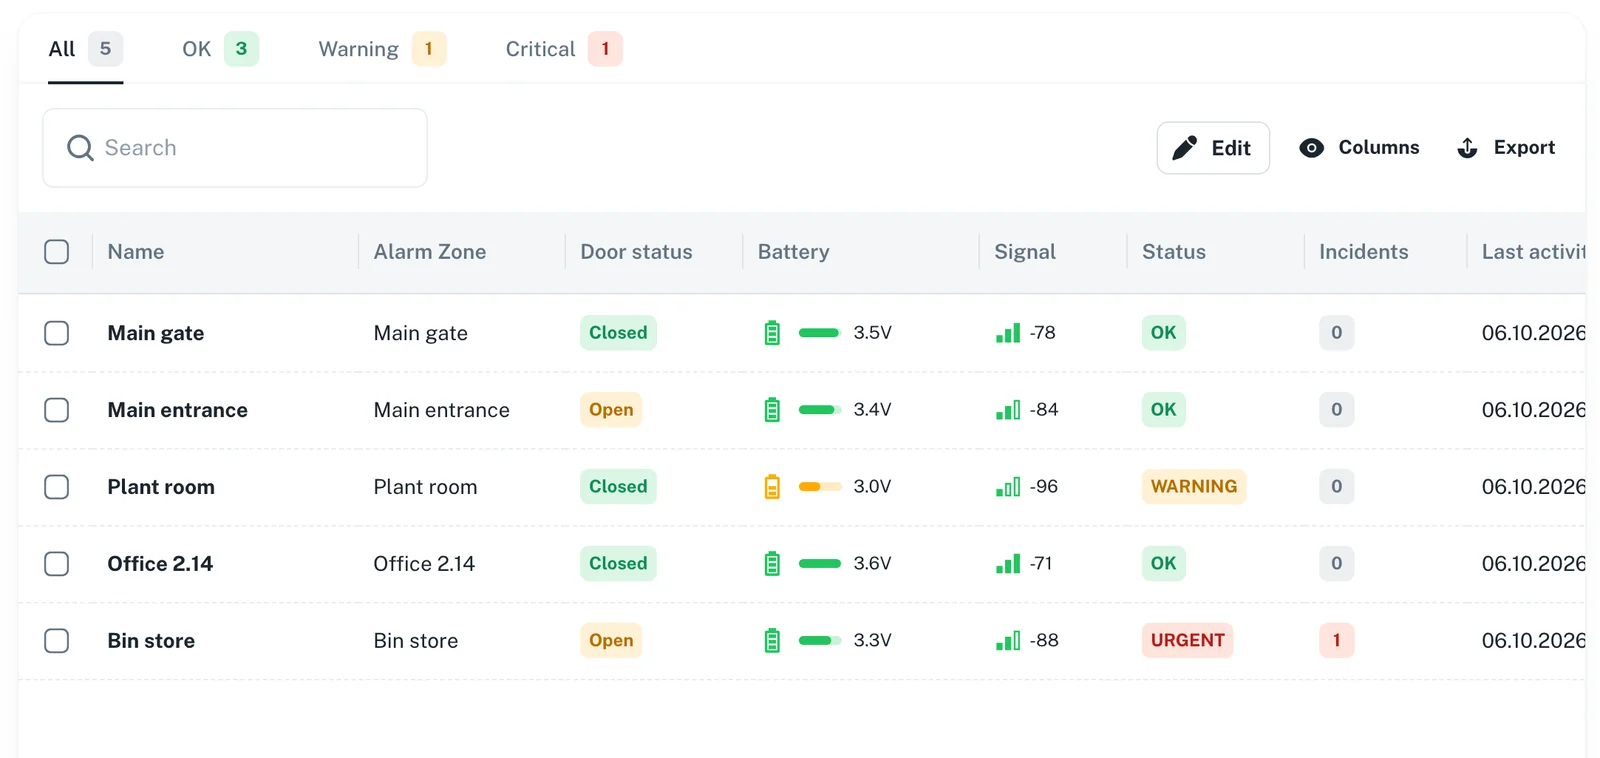Click the 3.0V battery voltage value
Viewport: 1600px width, 758px height.
(x=872, y=487)
